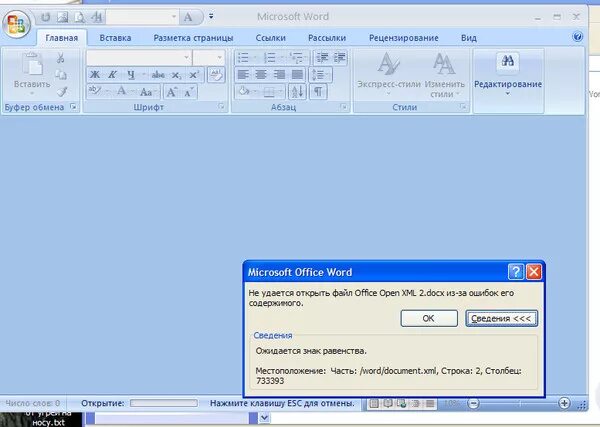This screenshot has height=427, width=600.
Task: Click the Undo icon in quick access toolbar
Action: tap(46, 17)
